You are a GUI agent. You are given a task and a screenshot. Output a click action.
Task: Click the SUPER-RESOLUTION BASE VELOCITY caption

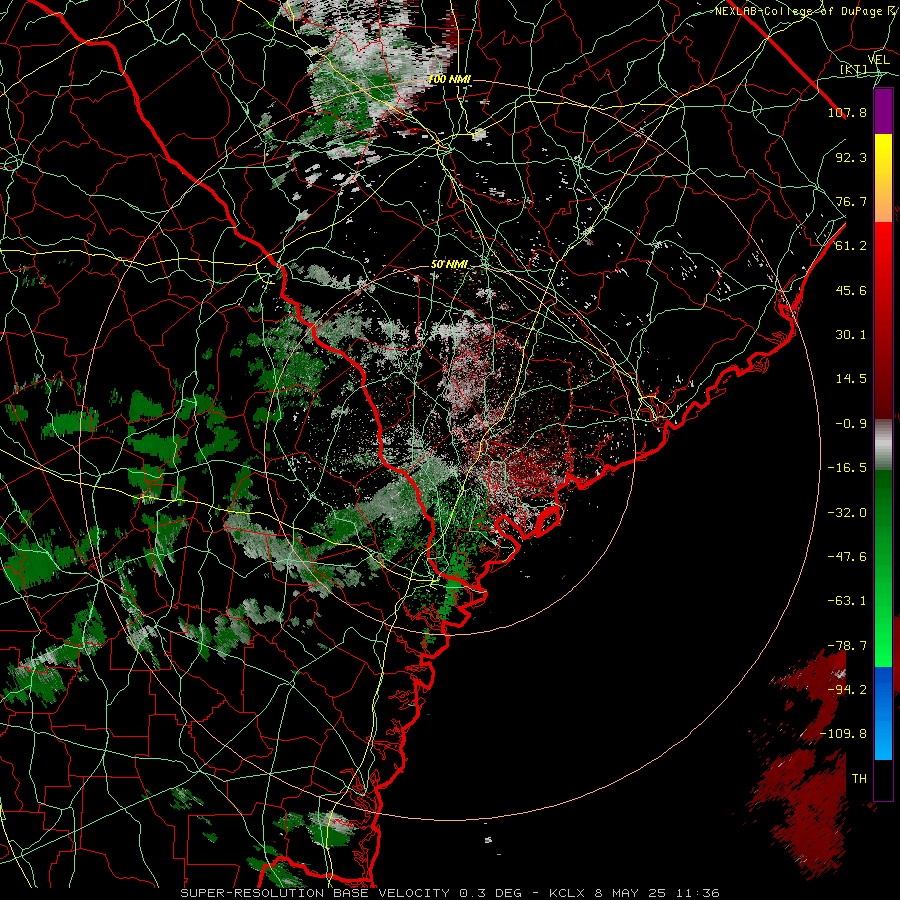pyautogui.click(x=315, y=893)
